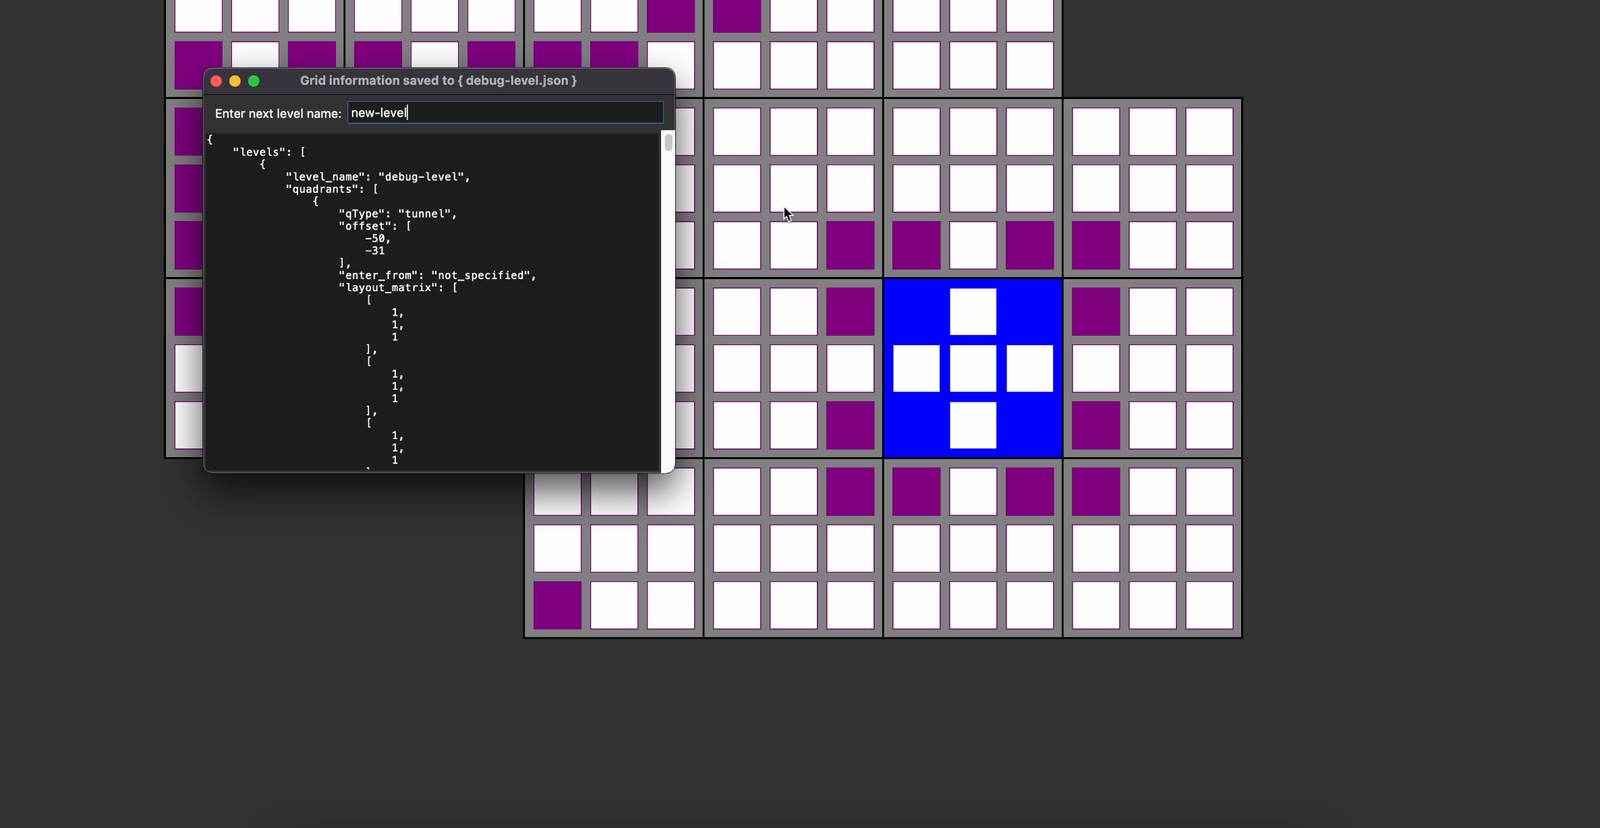Click the green zoom button on dialog
Viewport: 1600px width, 828px height.
click(254, 81)
